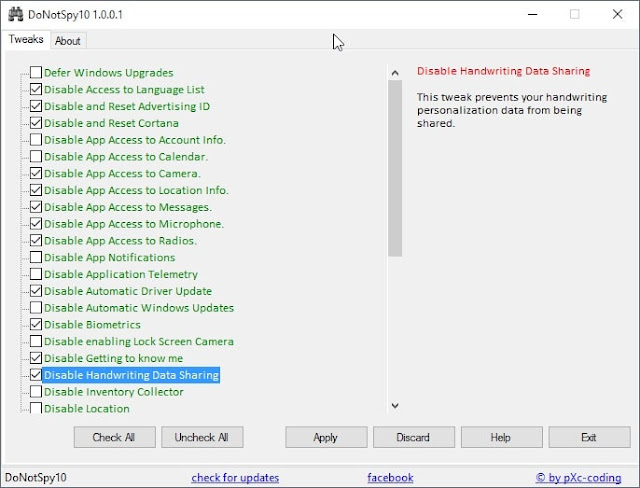Select the 'Disable Handwriting Data Sharing' label

pos(131,375)
